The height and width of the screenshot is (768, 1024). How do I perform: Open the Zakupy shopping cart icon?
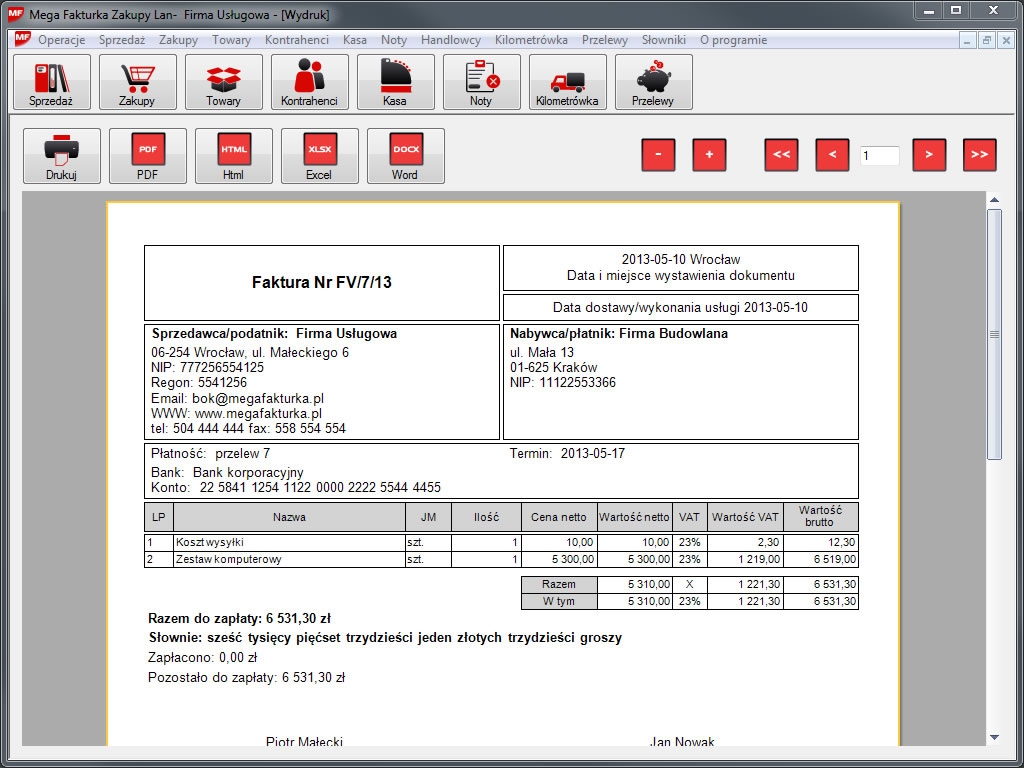click(x=138, y=82)
